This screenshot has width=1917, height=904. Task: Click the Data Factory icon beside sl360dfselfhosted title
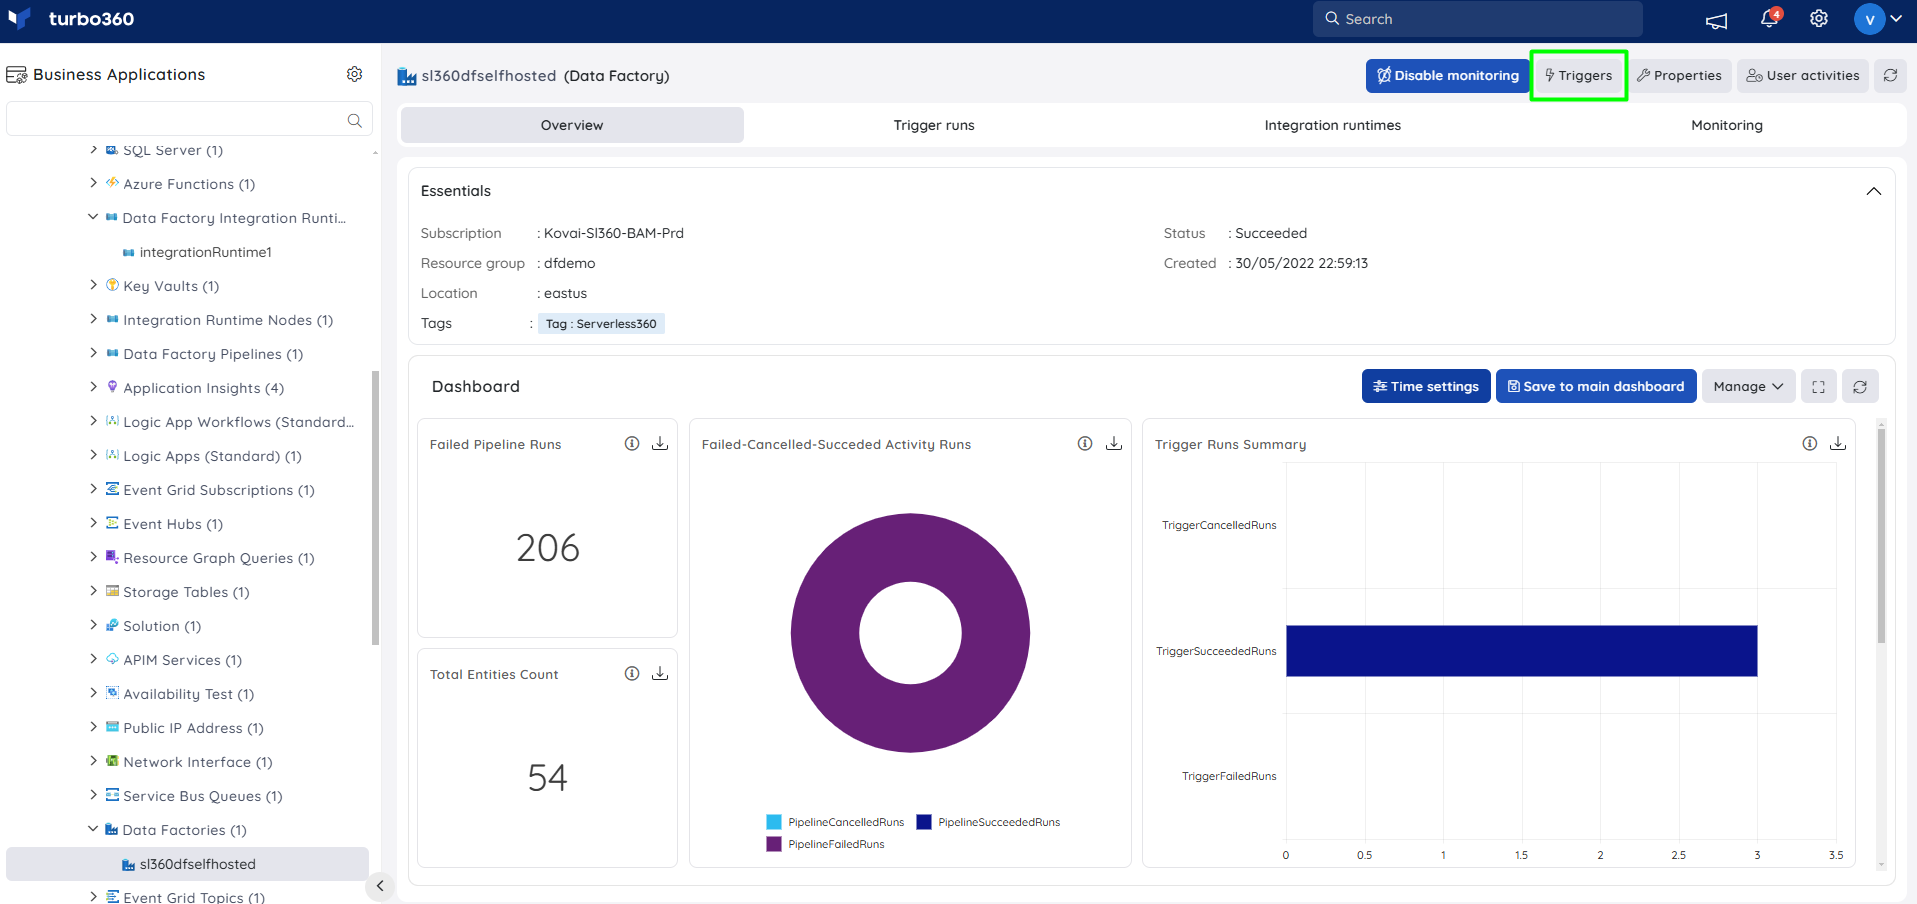pos(407,76)
